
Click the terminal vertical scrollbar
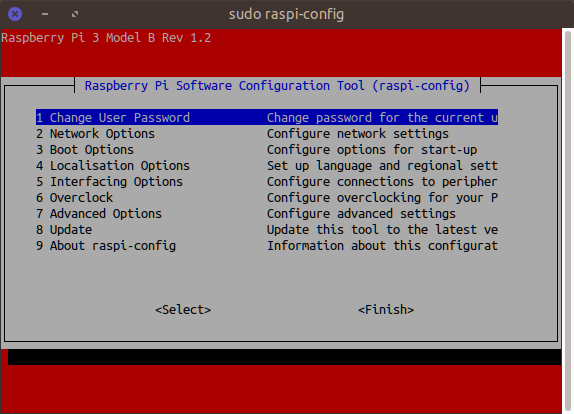[568, 221]
